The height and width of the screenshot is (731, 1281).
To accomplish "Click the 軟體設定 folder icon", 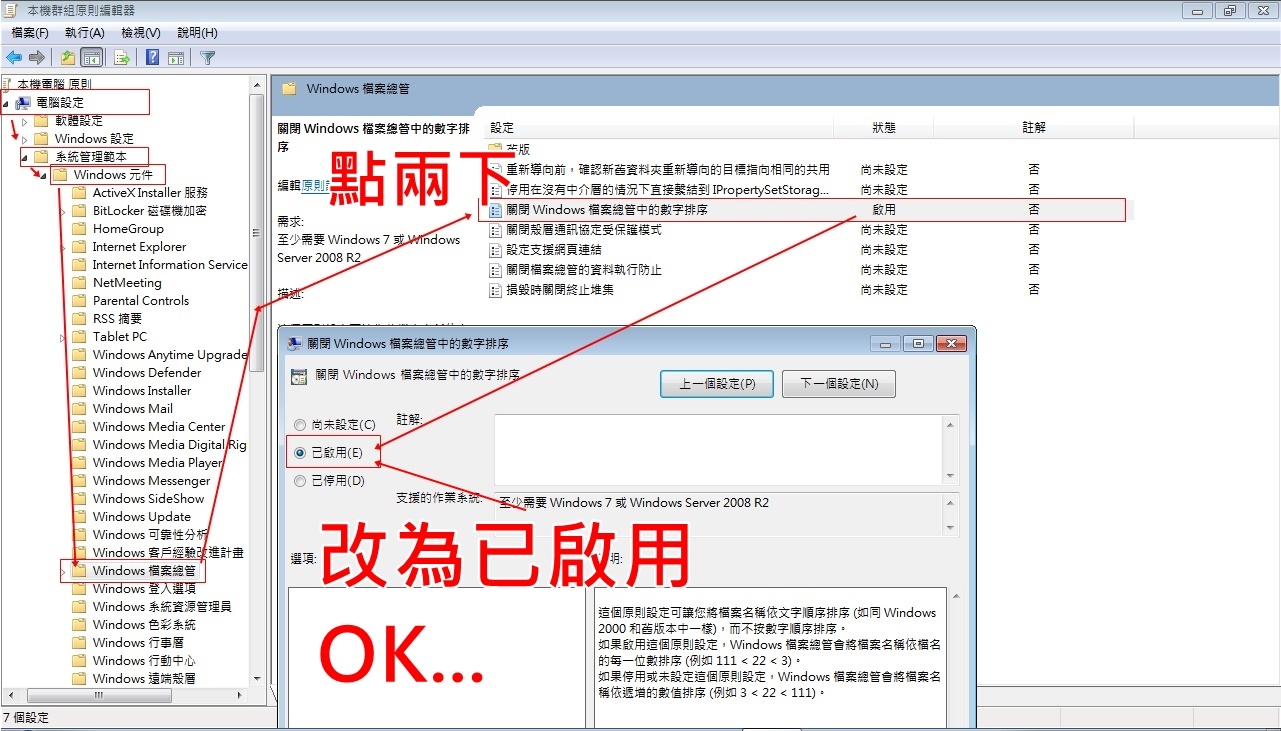I will click(x=41, y=120).
